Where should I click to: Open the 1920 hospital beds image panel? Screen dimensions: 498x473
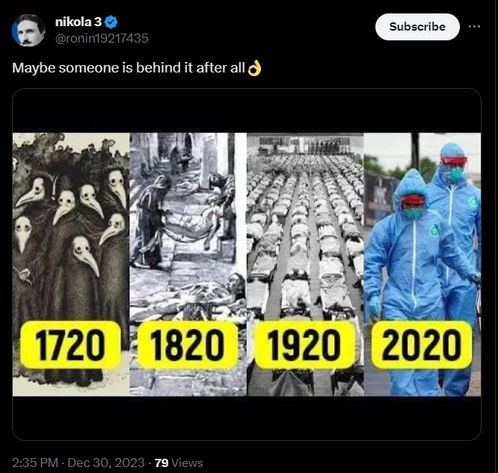(305, 264)
